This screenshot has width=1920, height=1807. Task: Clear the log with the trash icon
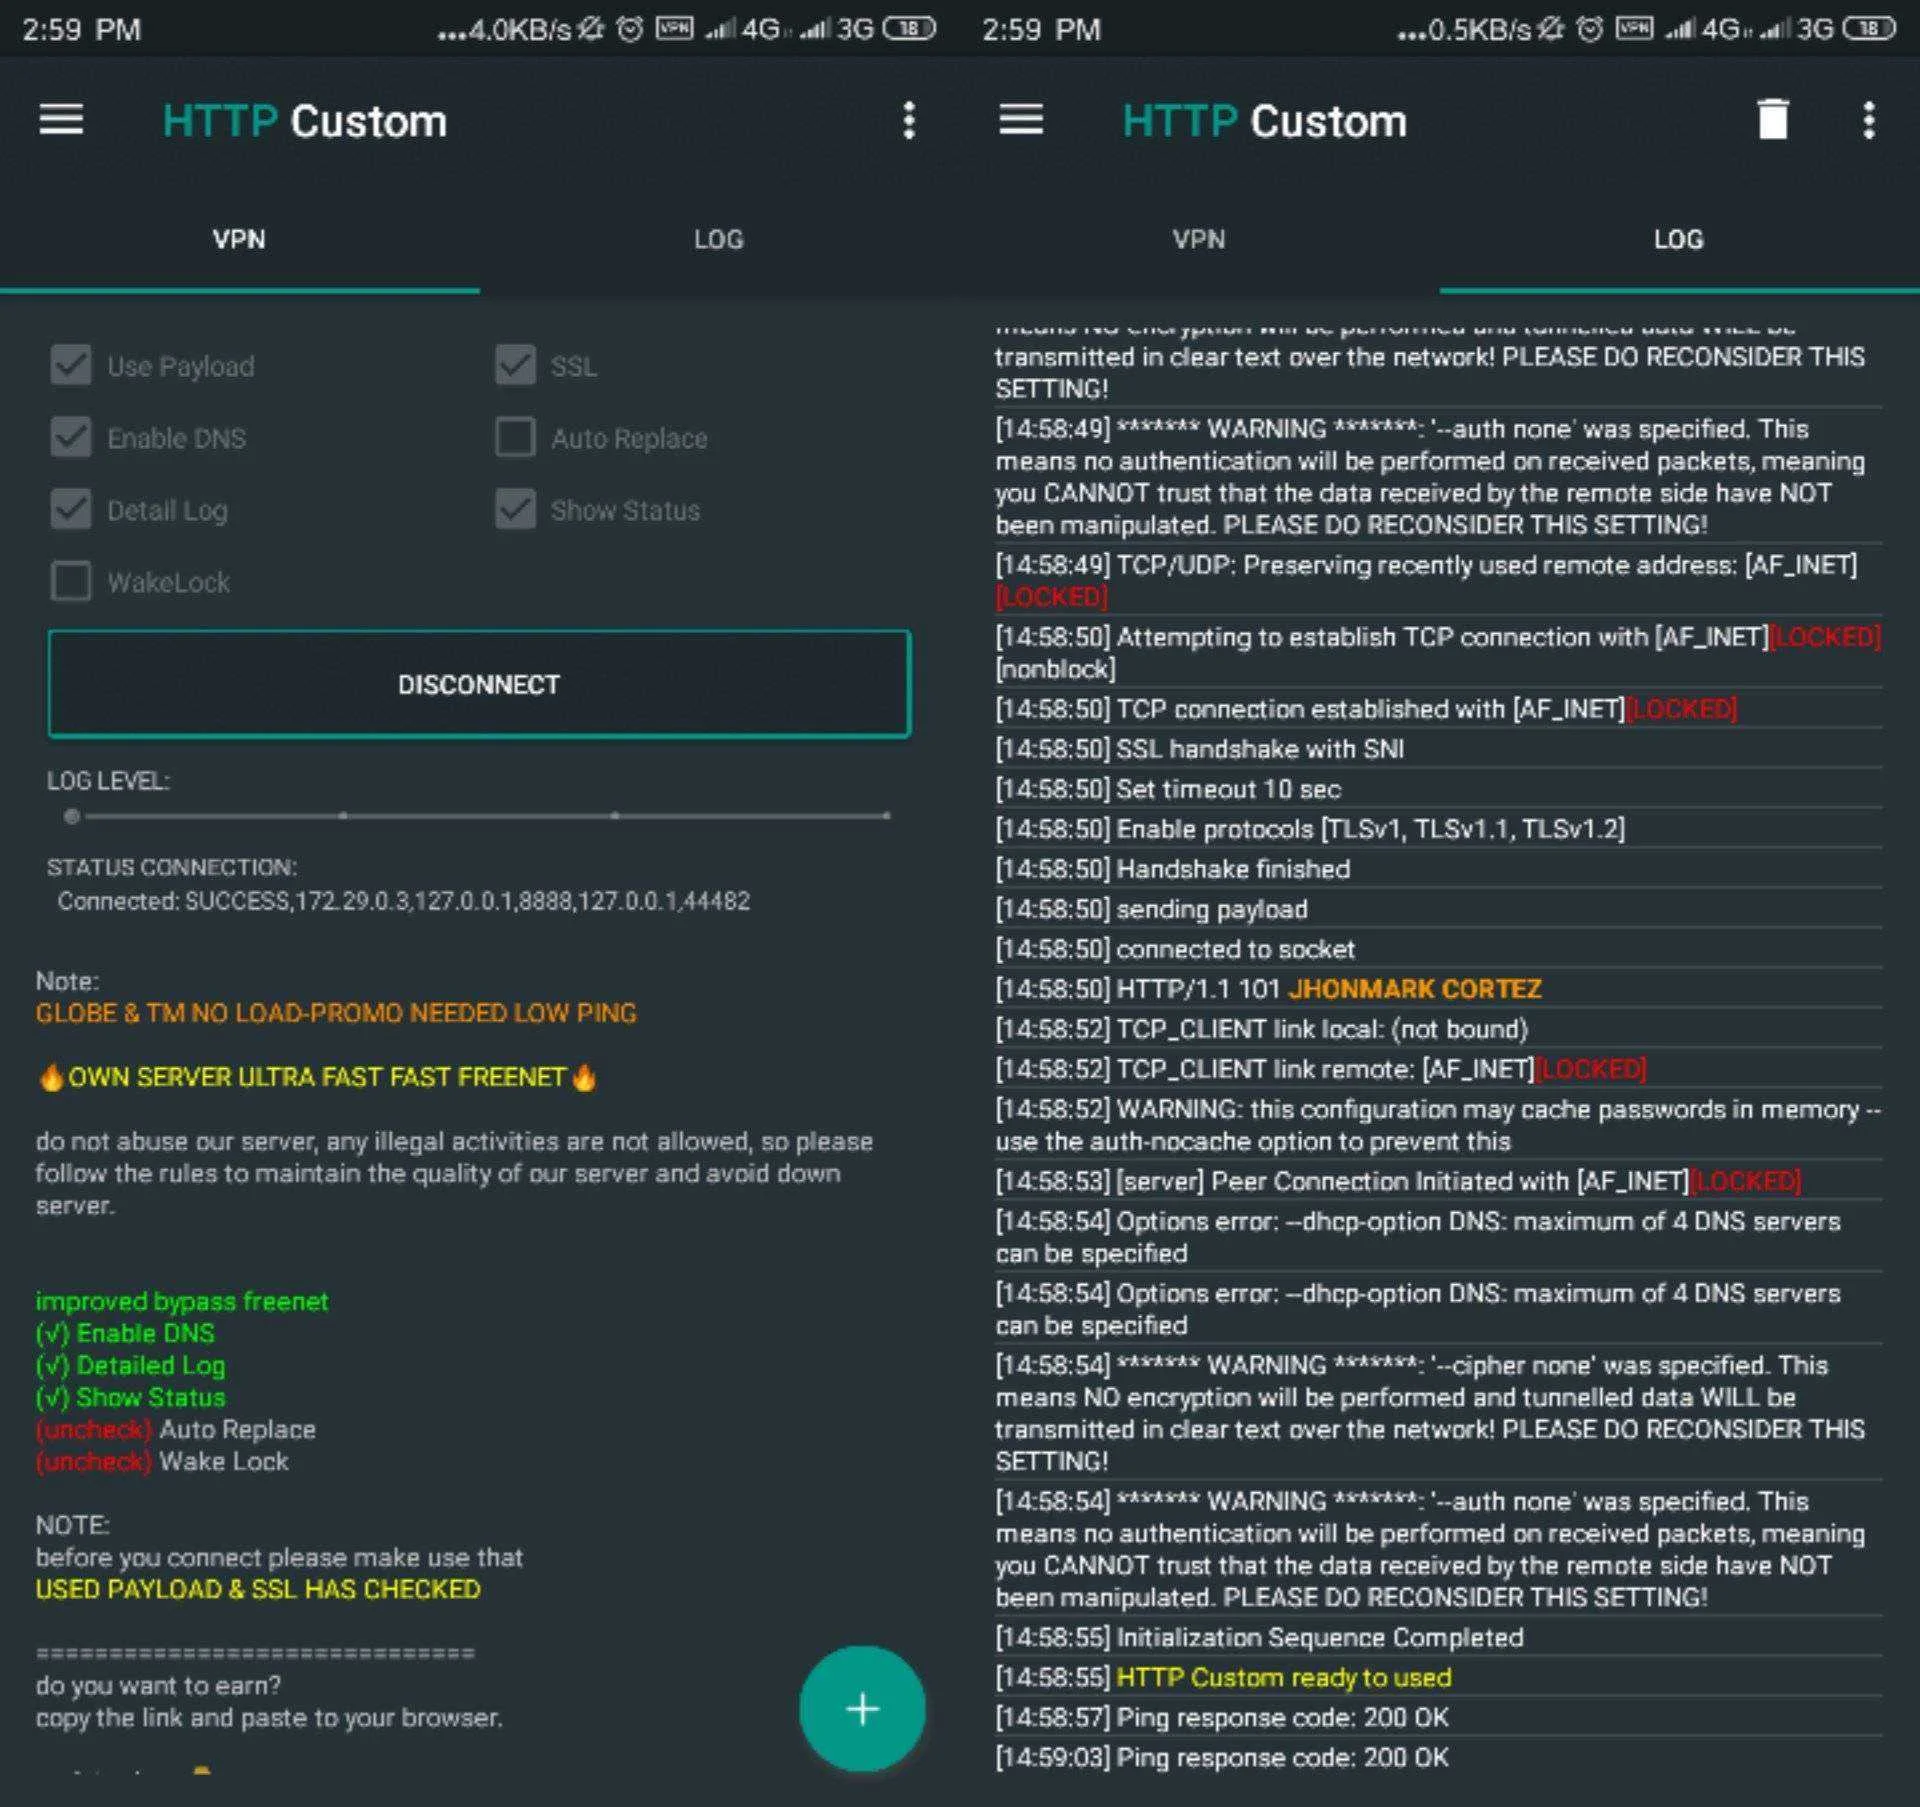click(x=1773, y=120)
